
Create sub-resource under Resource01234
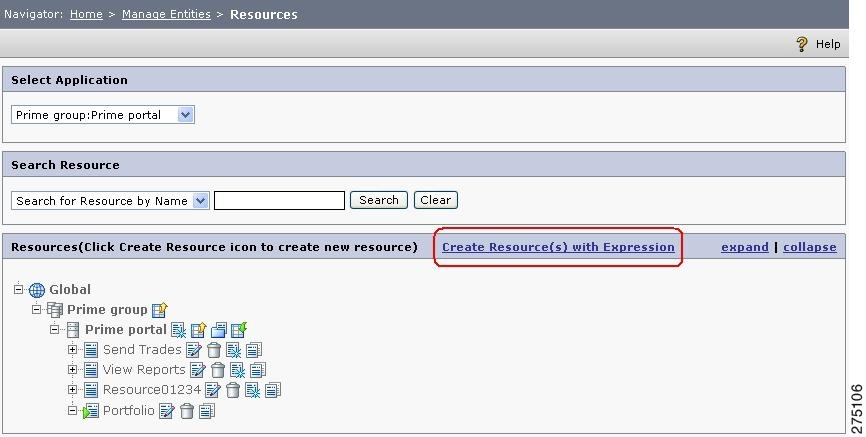(252, 391)
